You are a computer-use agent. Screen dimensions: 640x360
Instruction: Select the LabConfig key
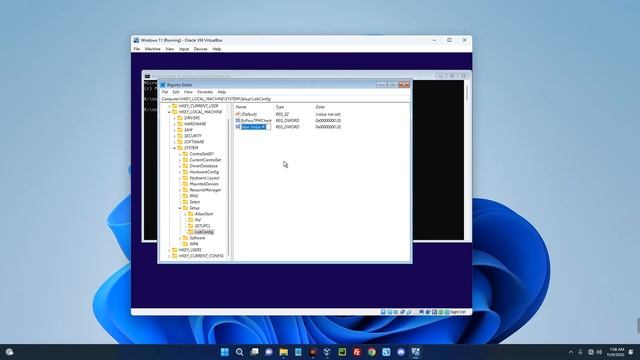[x=204, y=232]
